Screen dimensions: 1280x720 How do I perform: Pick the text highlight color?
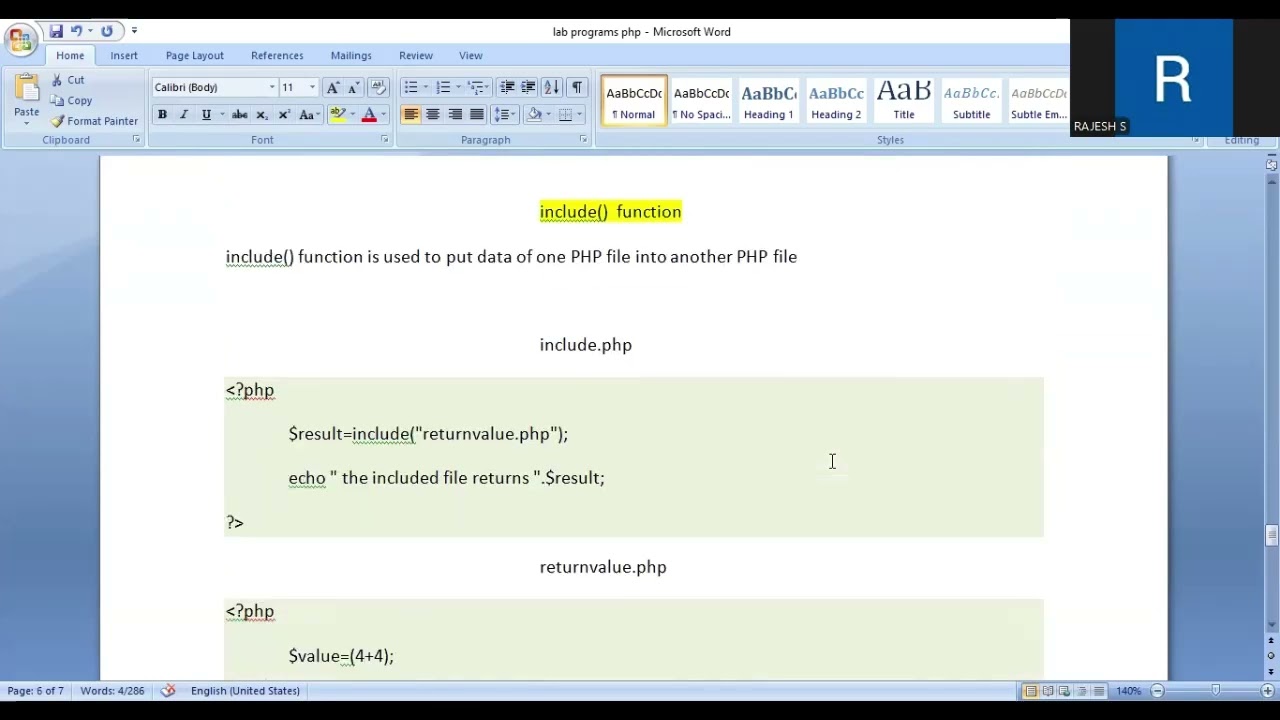click(x=337, y=115)
